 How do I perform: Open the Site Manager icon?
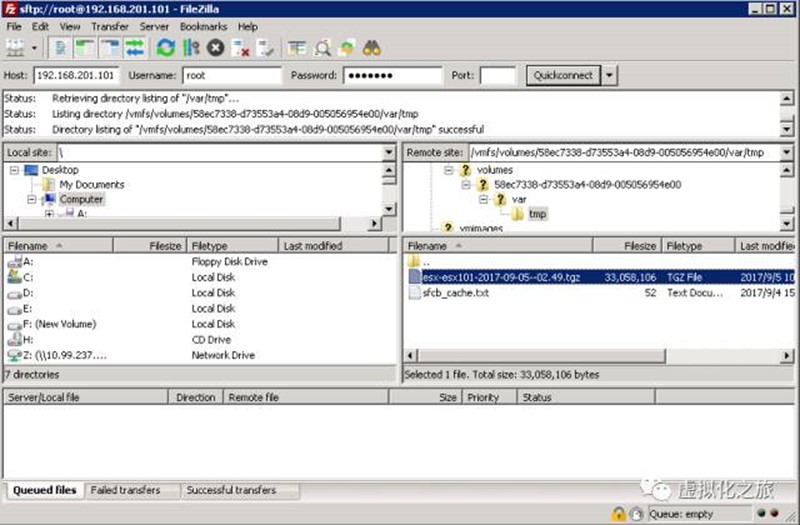click(x=15, y=48)
